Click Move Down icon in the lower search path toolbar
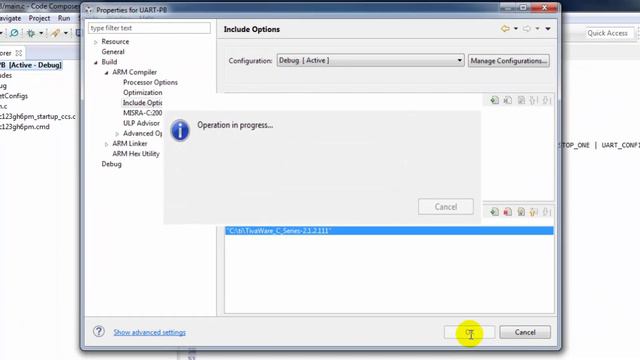Image resolution: width=640 pixels, height=360 pixels. 547,211
